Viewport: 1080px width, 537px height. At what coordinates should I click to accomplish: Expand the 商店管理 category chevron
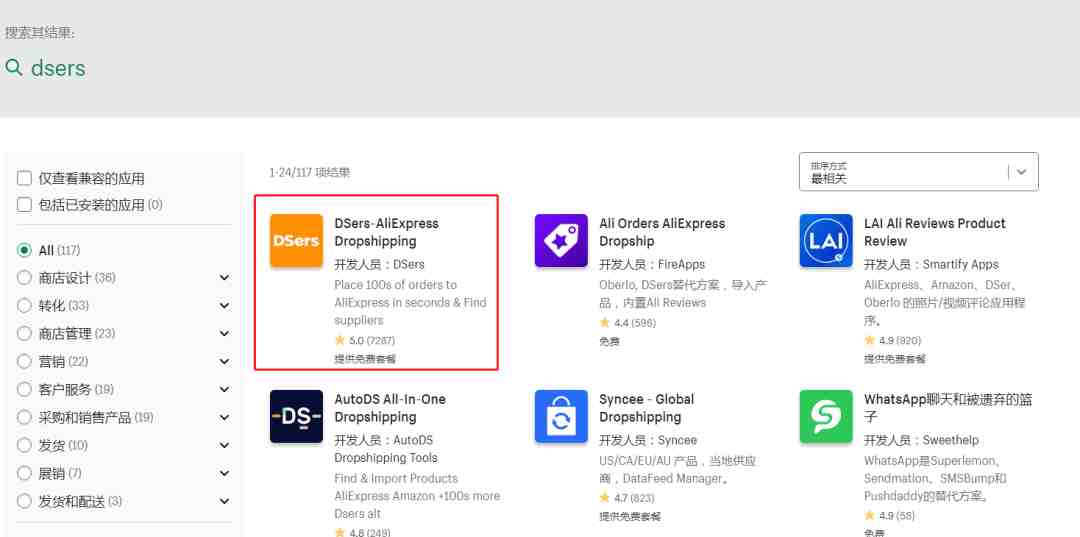click(x=225, y=333)
